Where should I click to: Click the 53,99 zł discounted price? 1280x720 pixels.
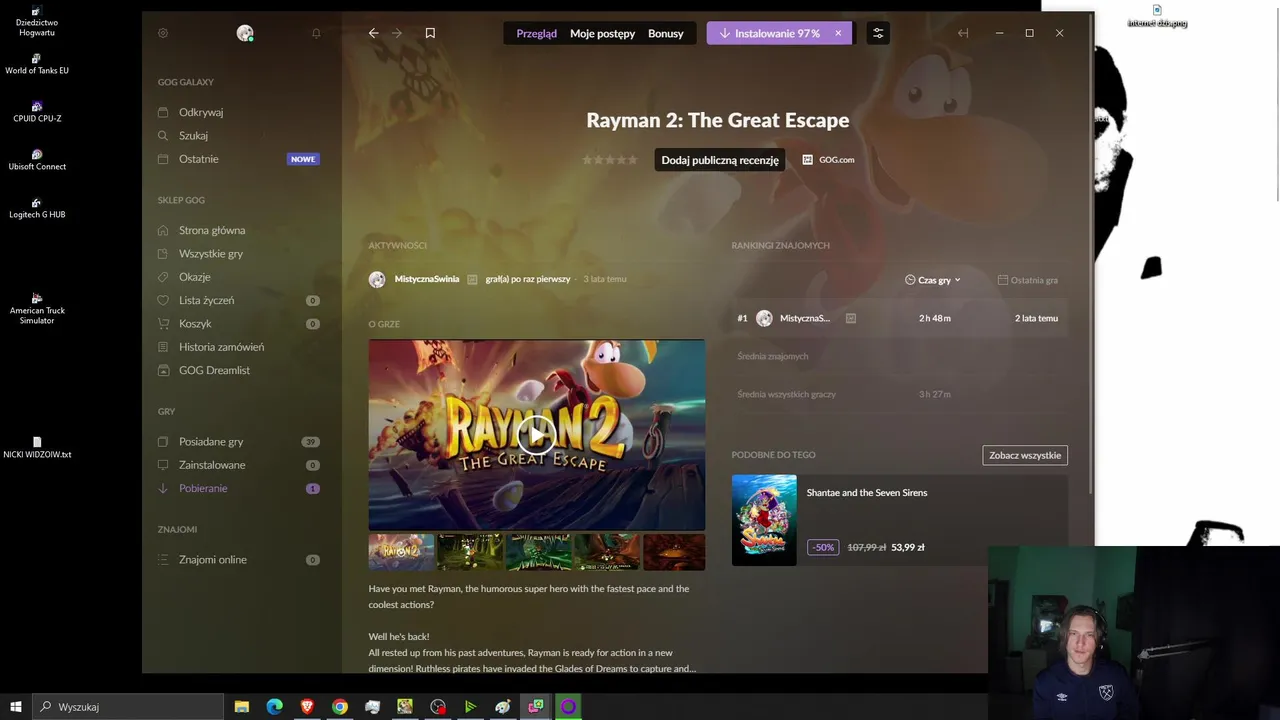click(x=908, y=547)
